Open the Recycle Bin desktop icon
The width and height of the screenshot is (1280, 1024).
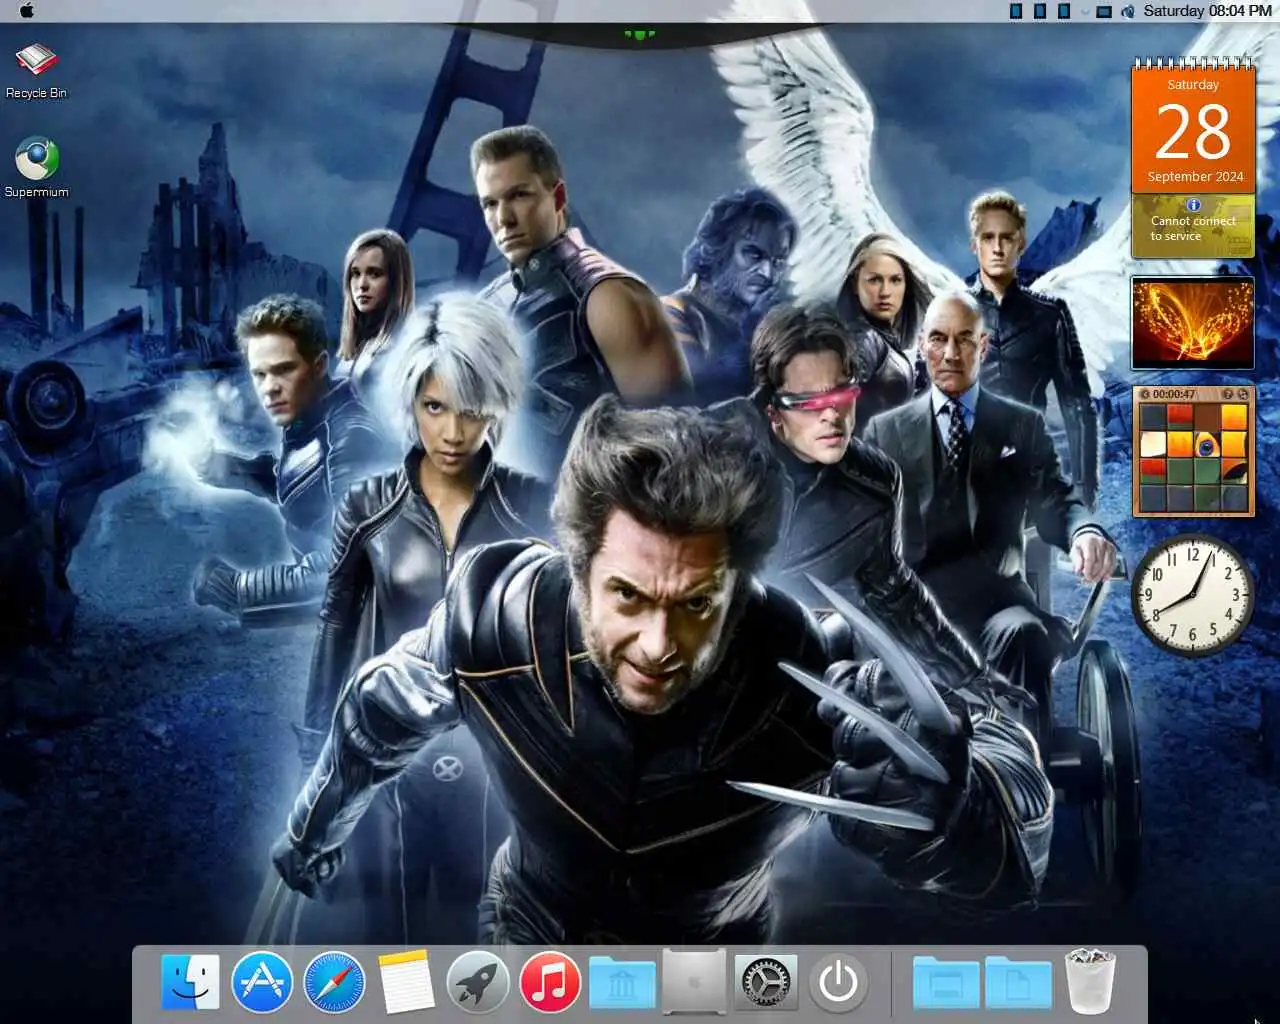(x=37, y=72)
